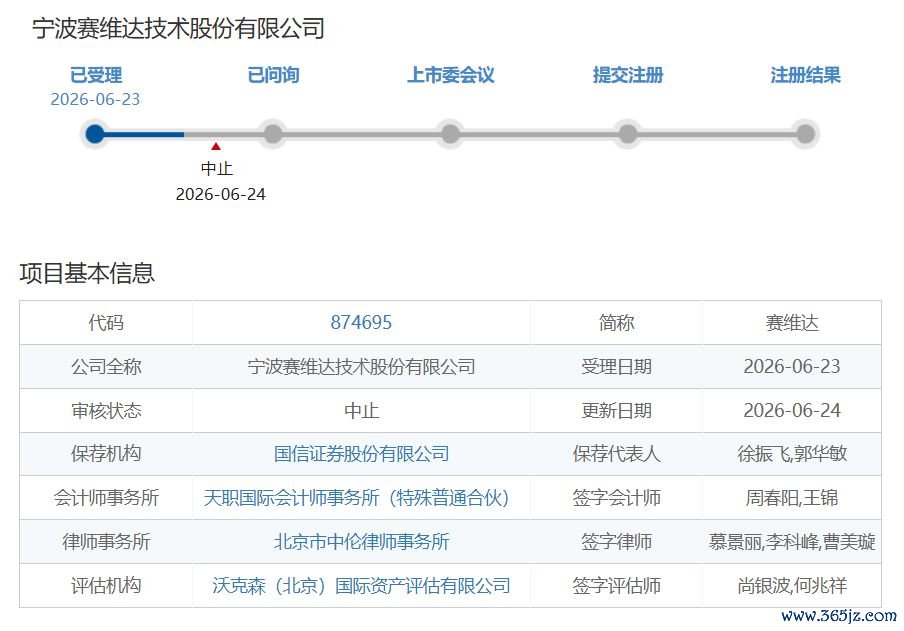Select the 上市委会议 stage label
904x631 pixels.
451,75
